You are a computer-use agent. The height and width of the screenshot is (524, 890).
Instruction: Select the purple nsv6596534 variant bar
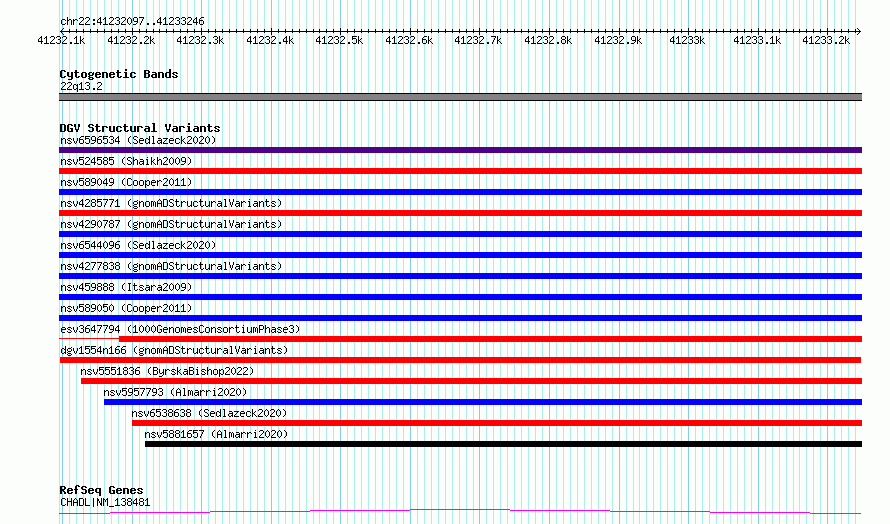click(x=460, y=150)
